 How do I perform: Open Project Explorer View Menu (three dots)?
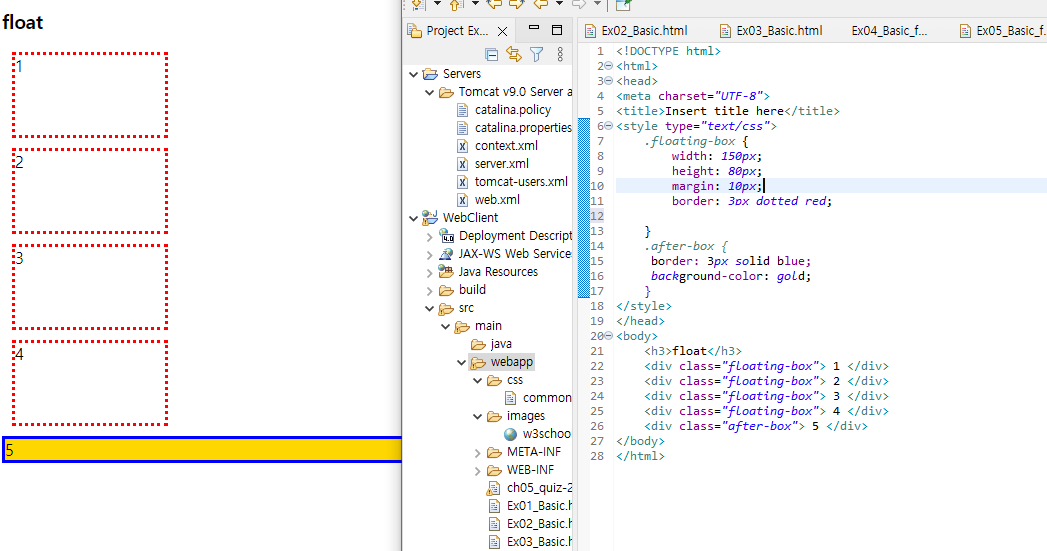point(560,54)
